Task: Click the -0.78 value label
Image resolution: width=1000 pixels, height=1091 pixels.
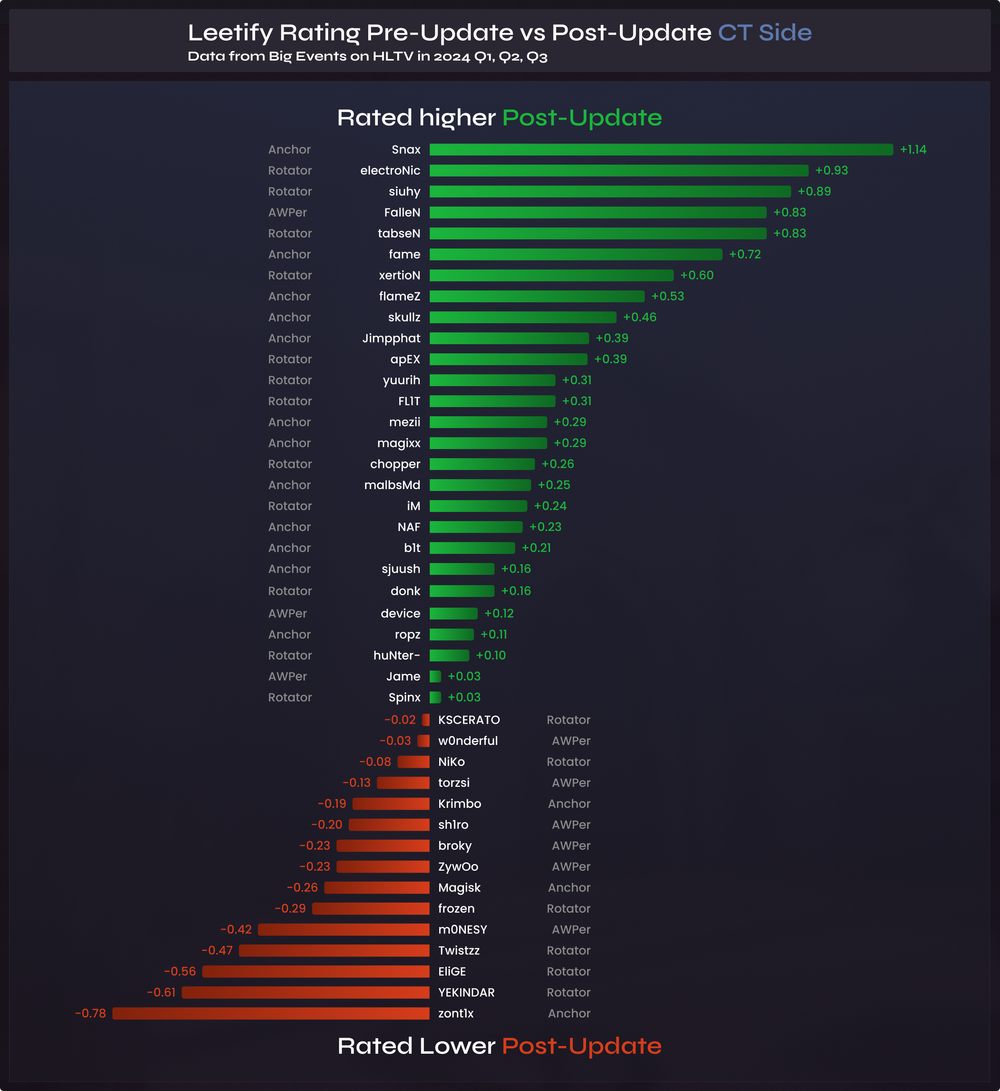Action: (x=90, y=1014)
